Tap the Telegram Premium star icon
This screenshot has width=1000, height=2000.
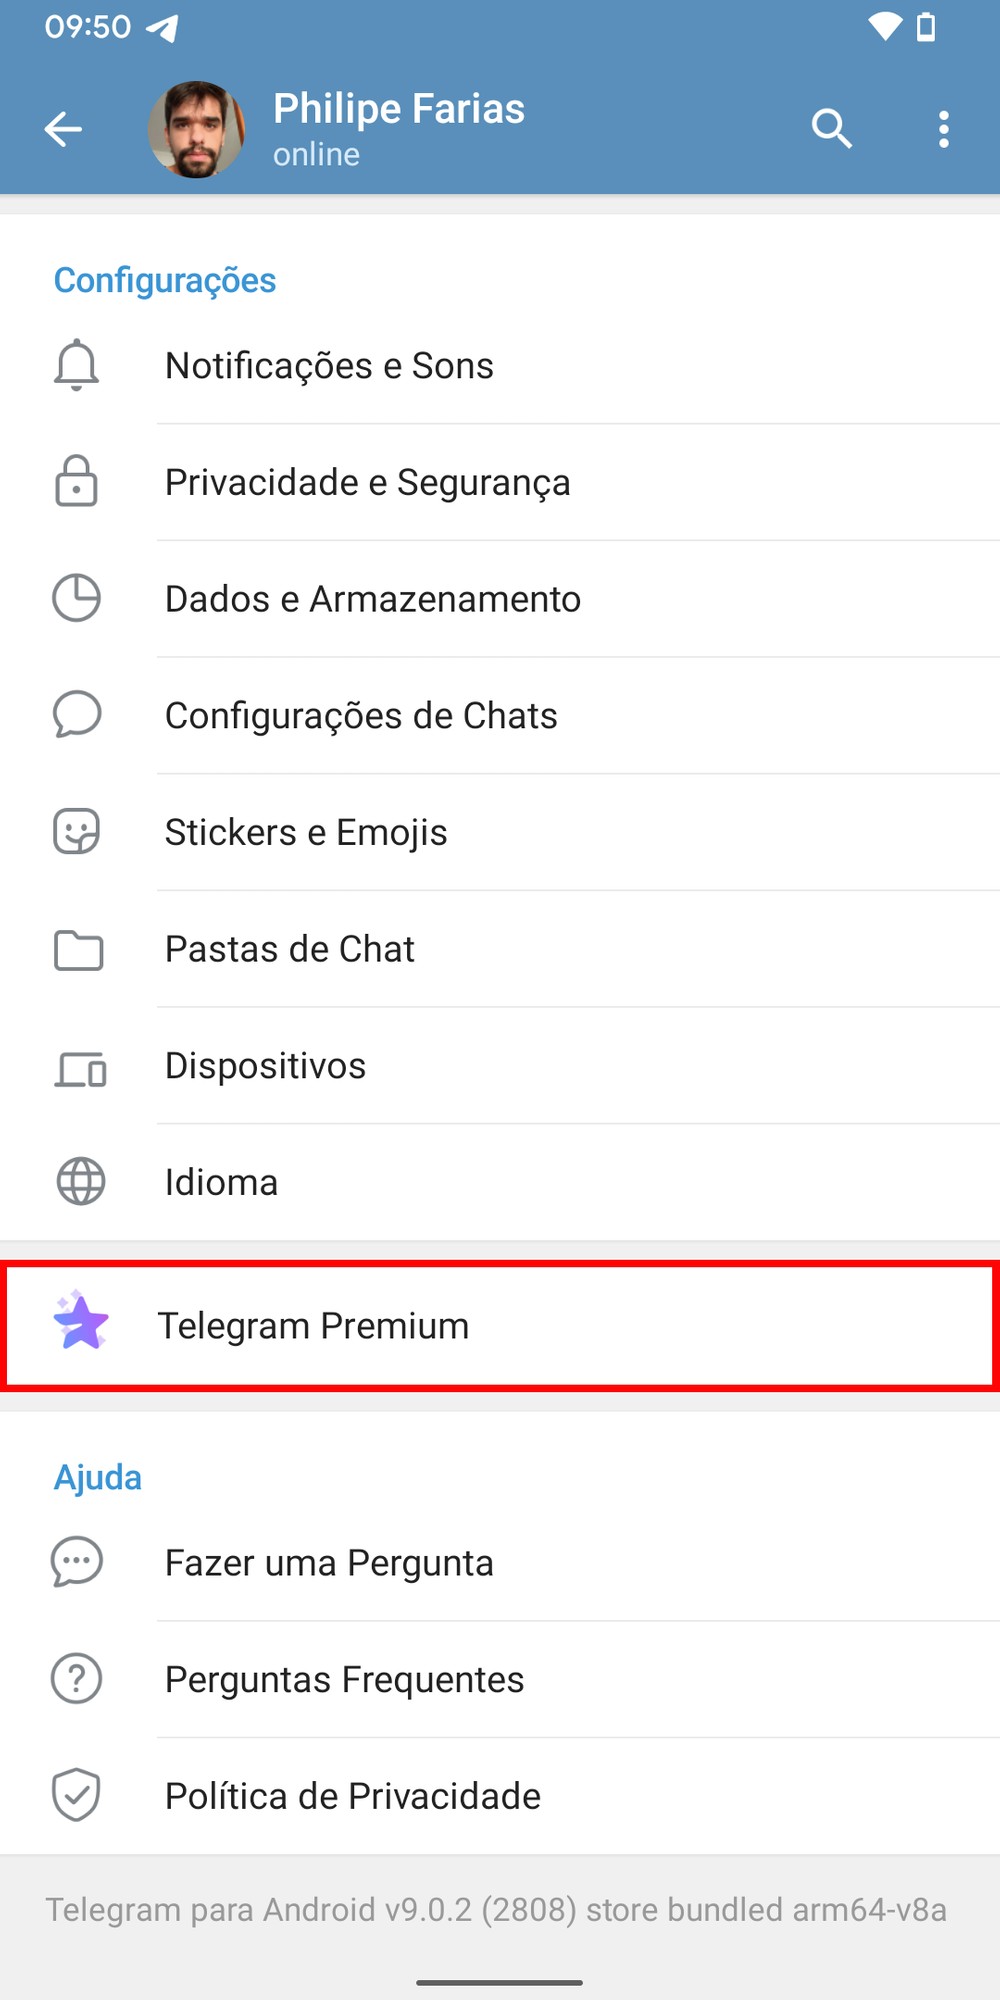[80, 1322]
